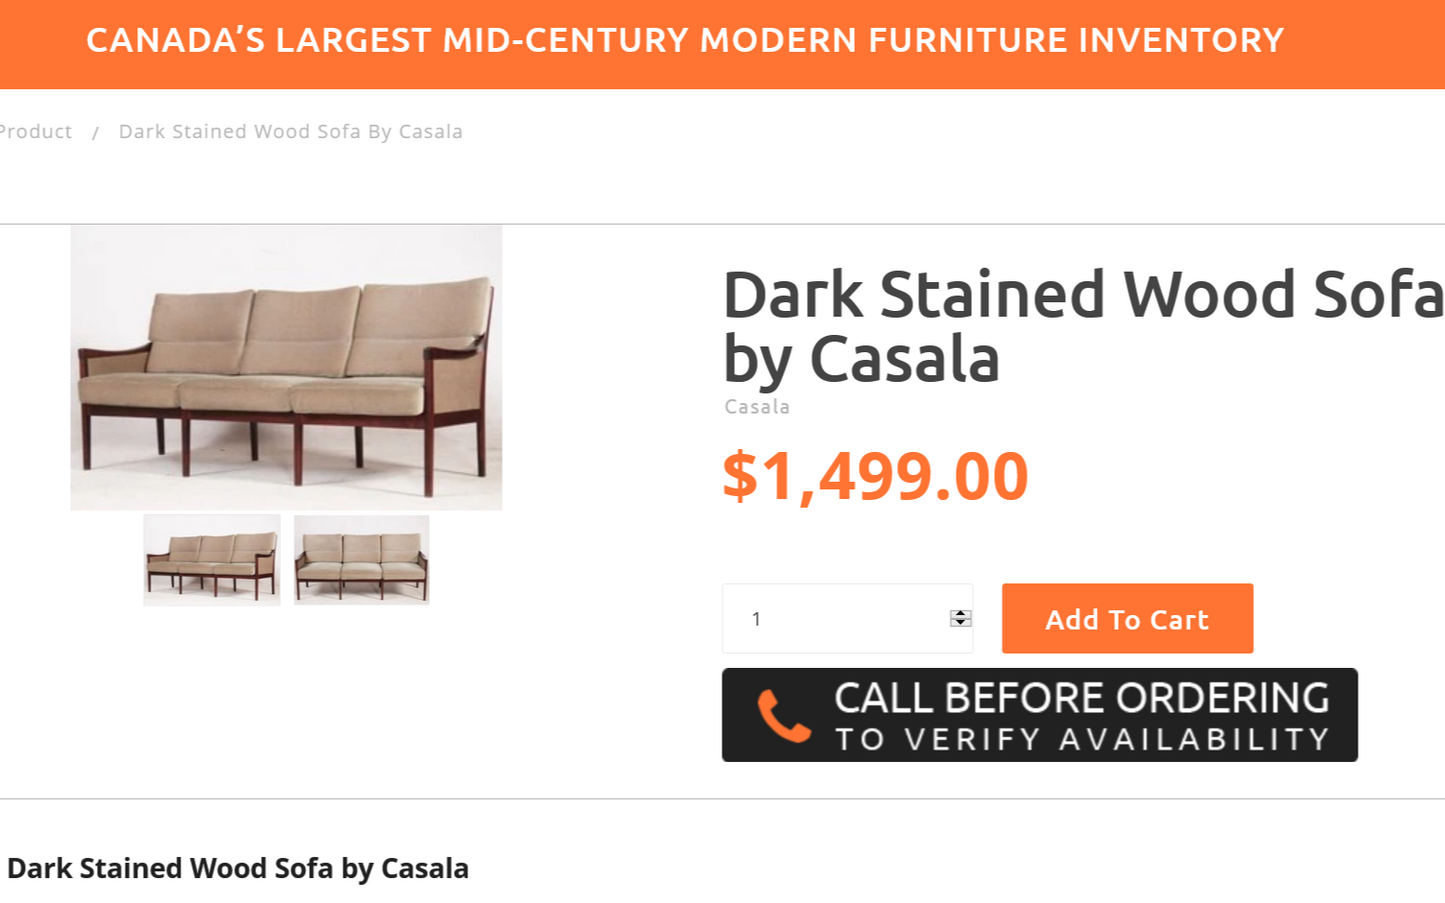
Task: Click the orange phone handset icon
Action: click(783, 716)
